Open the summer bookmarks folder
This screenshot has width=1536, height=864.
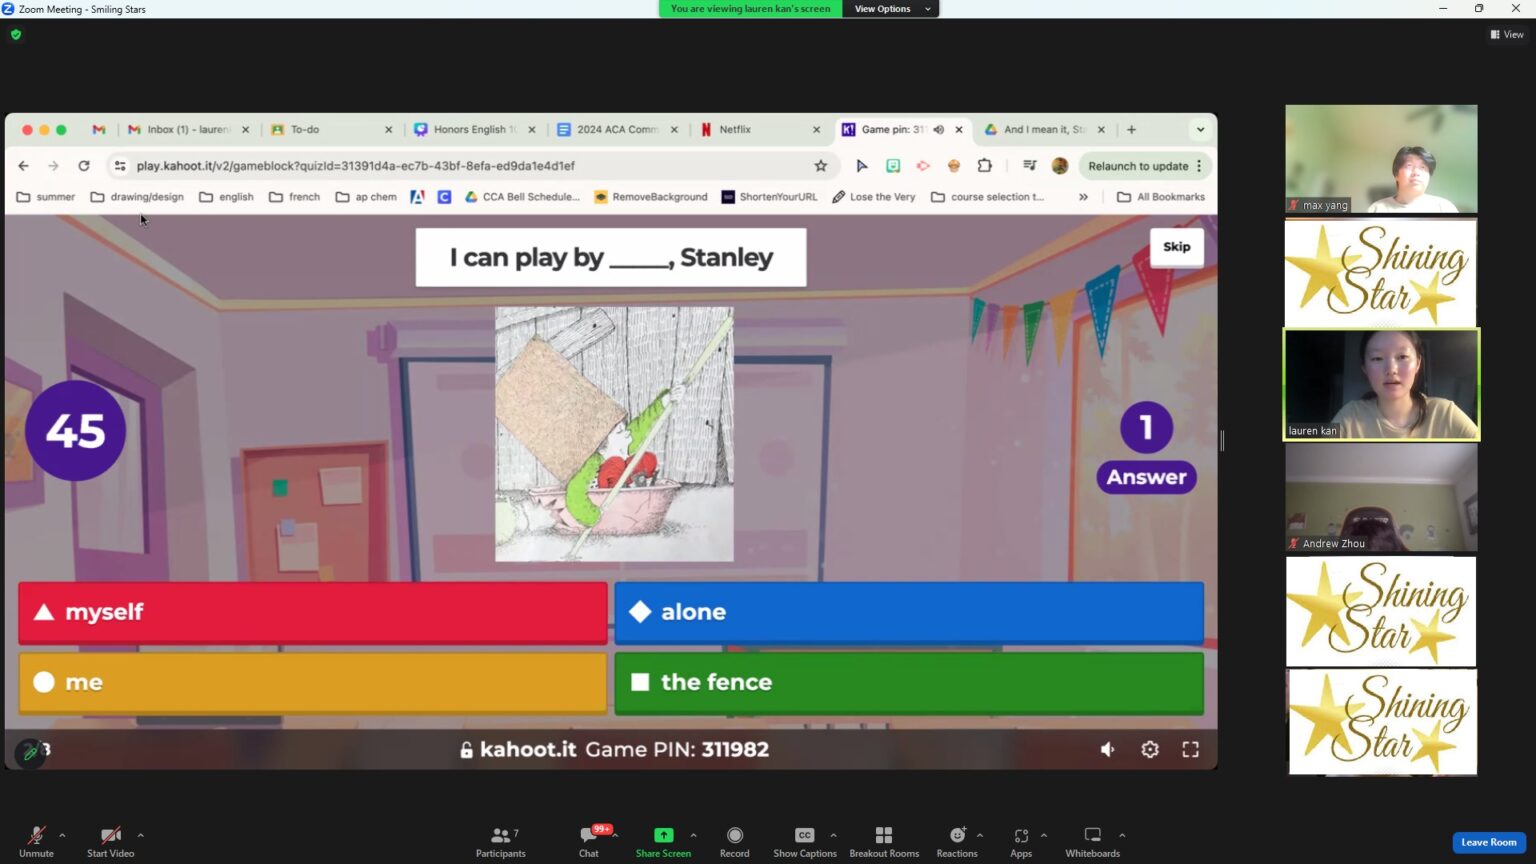point(46,197)
